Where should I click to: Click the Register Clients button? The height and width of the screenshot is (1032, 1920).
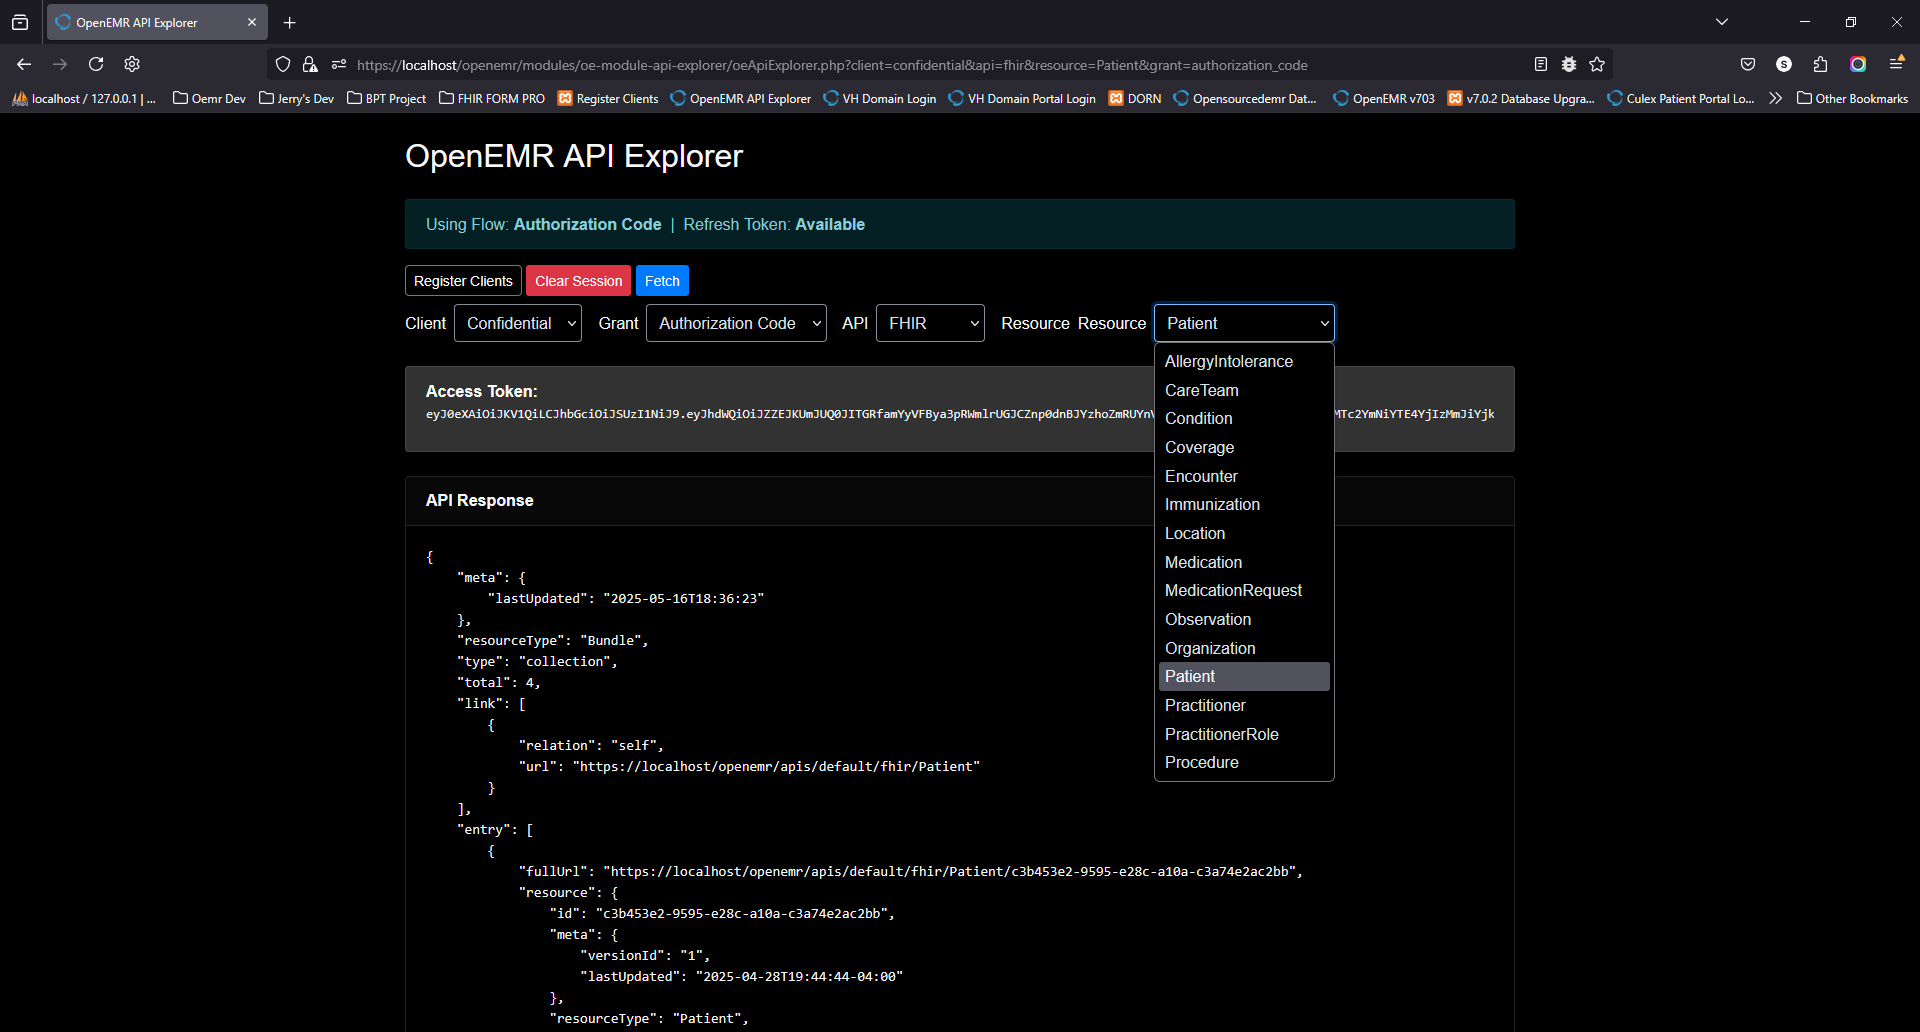coord(463,281)
